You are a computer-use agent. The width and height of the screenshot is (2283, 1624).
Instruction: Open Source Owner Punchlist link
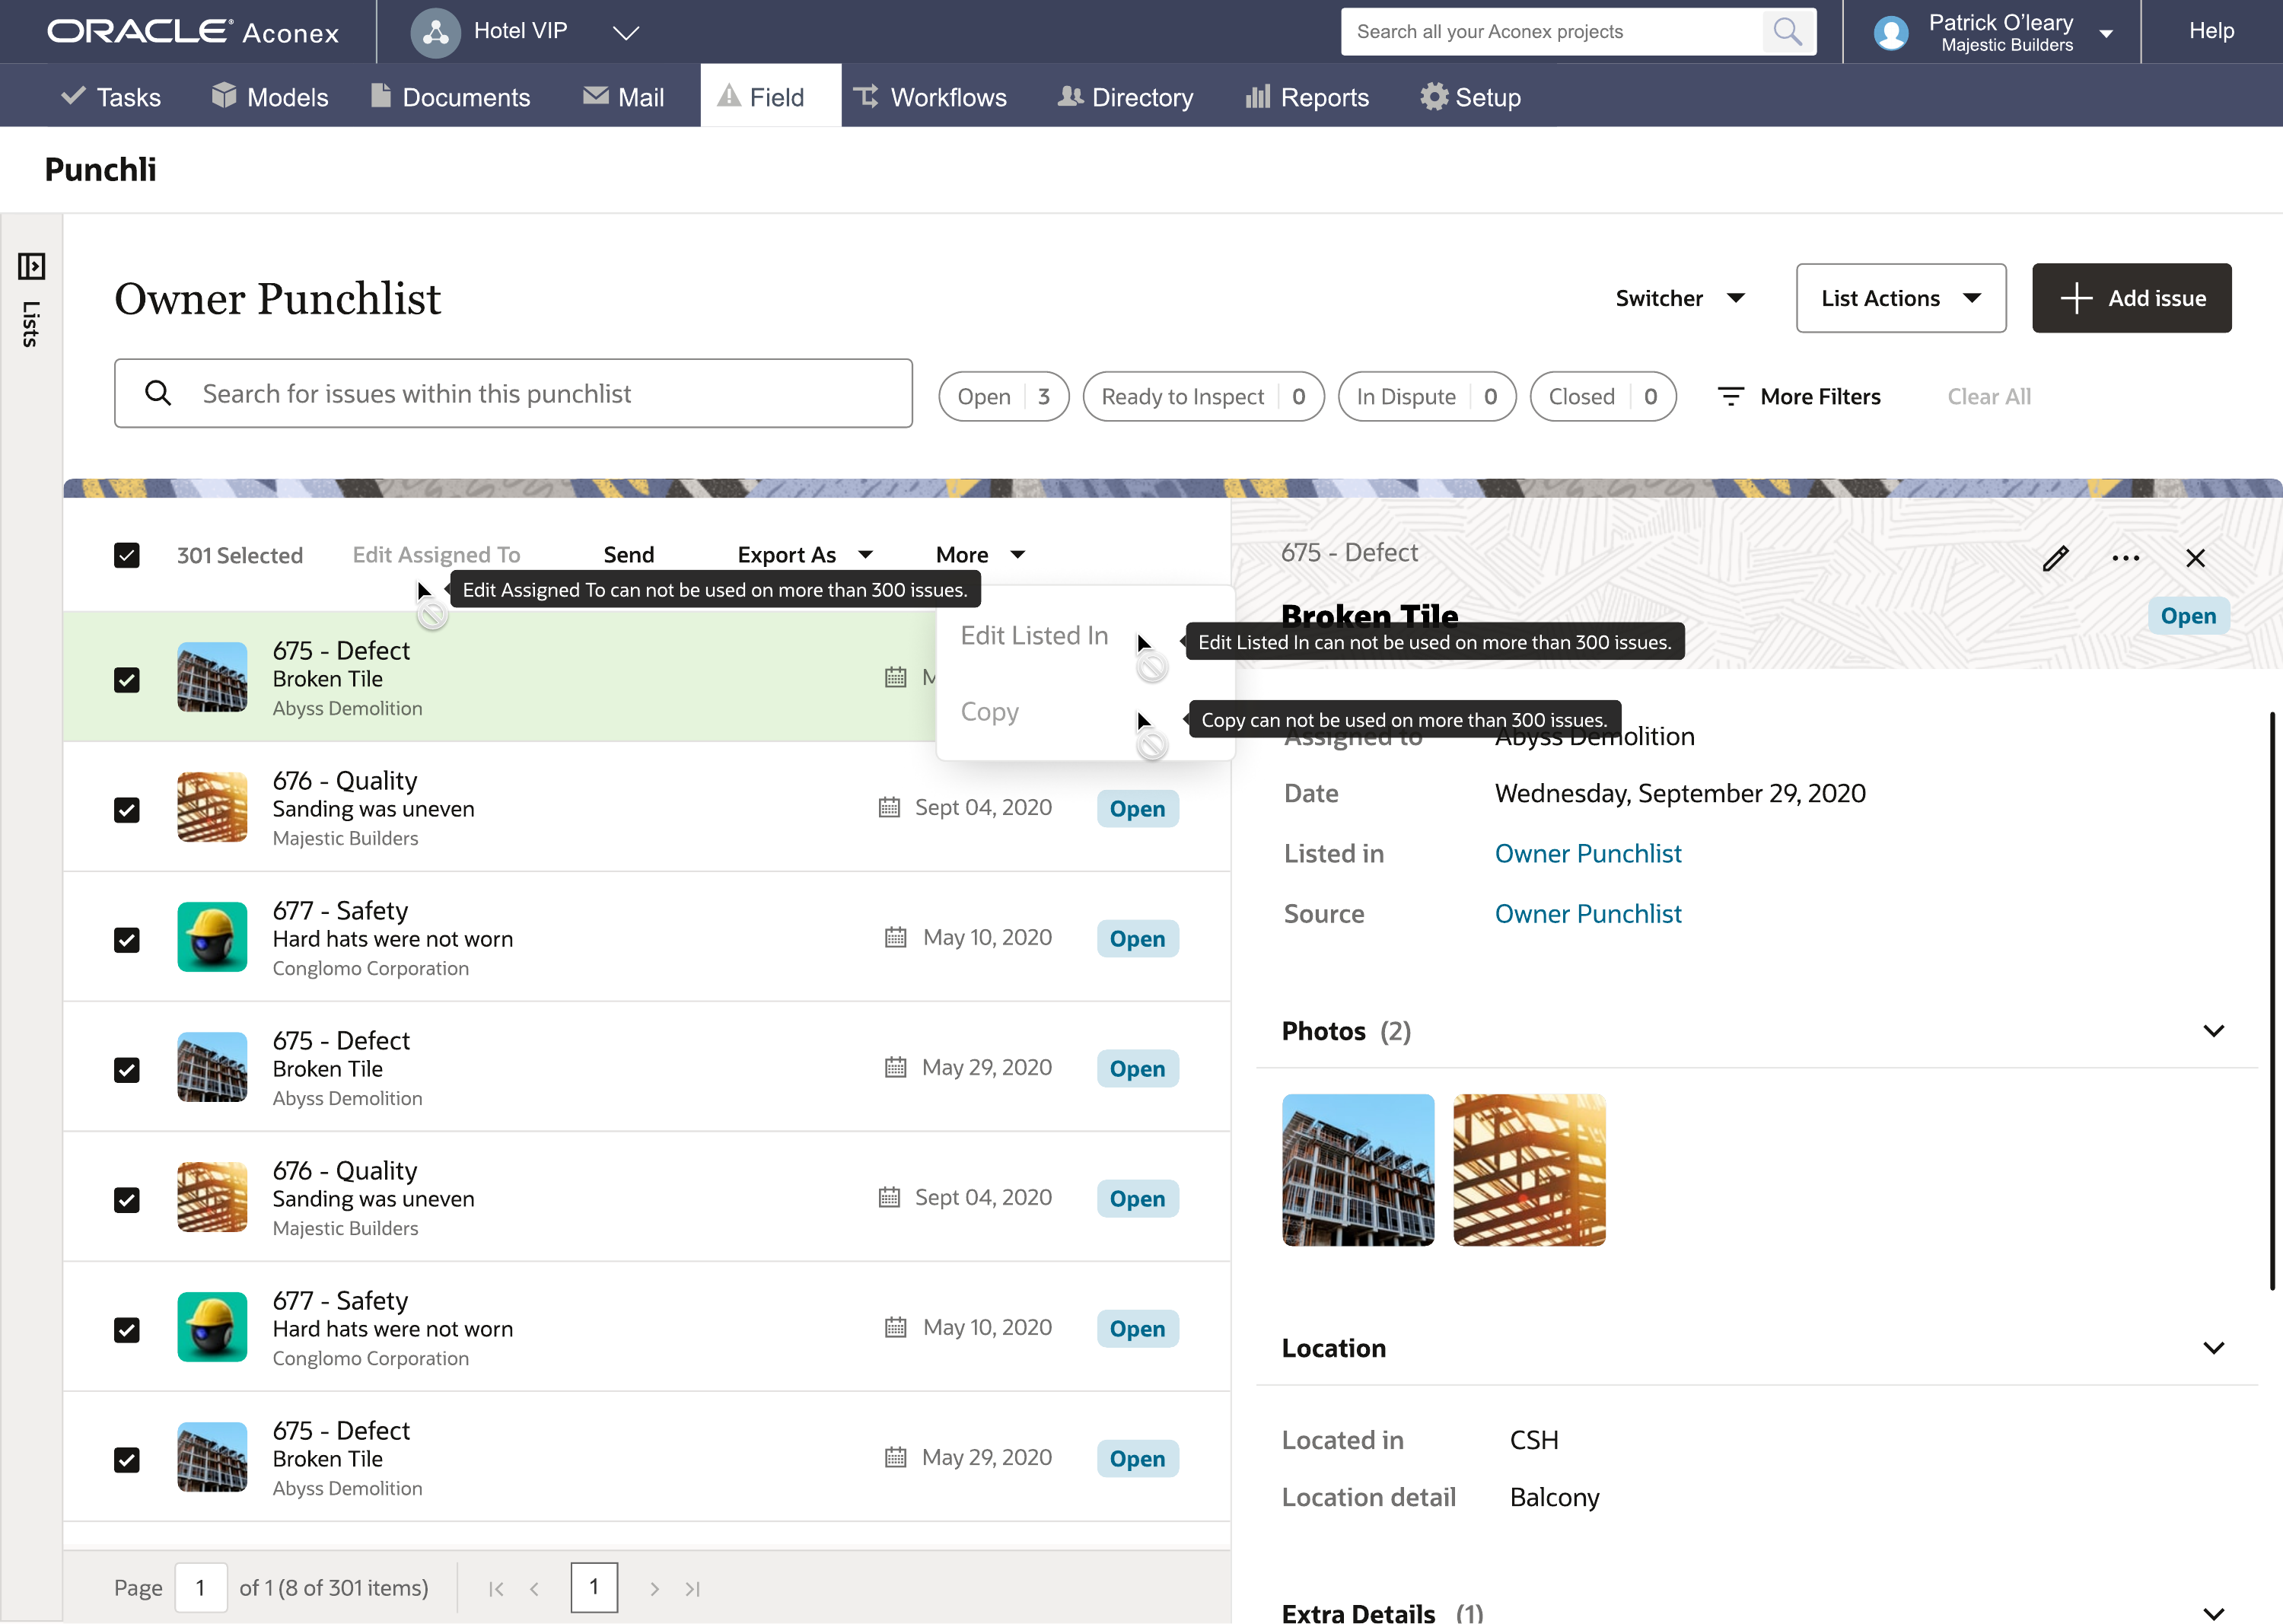click(1588, 913)
